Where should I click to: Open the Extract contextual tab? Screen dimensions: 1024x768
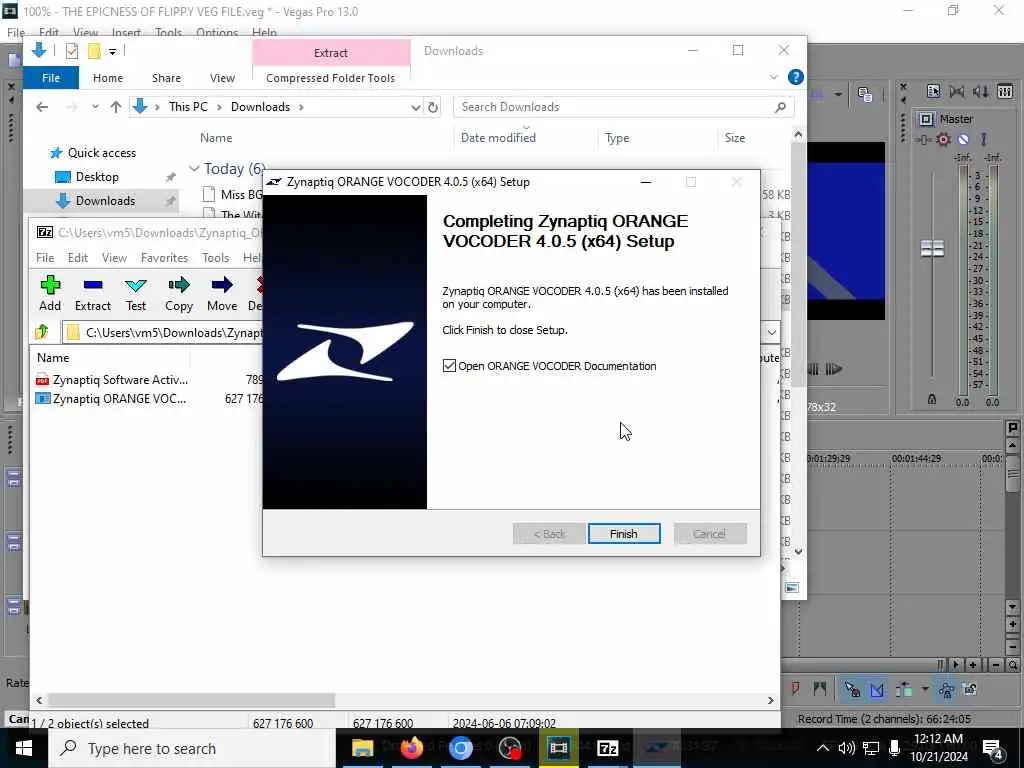coord(331,53)
